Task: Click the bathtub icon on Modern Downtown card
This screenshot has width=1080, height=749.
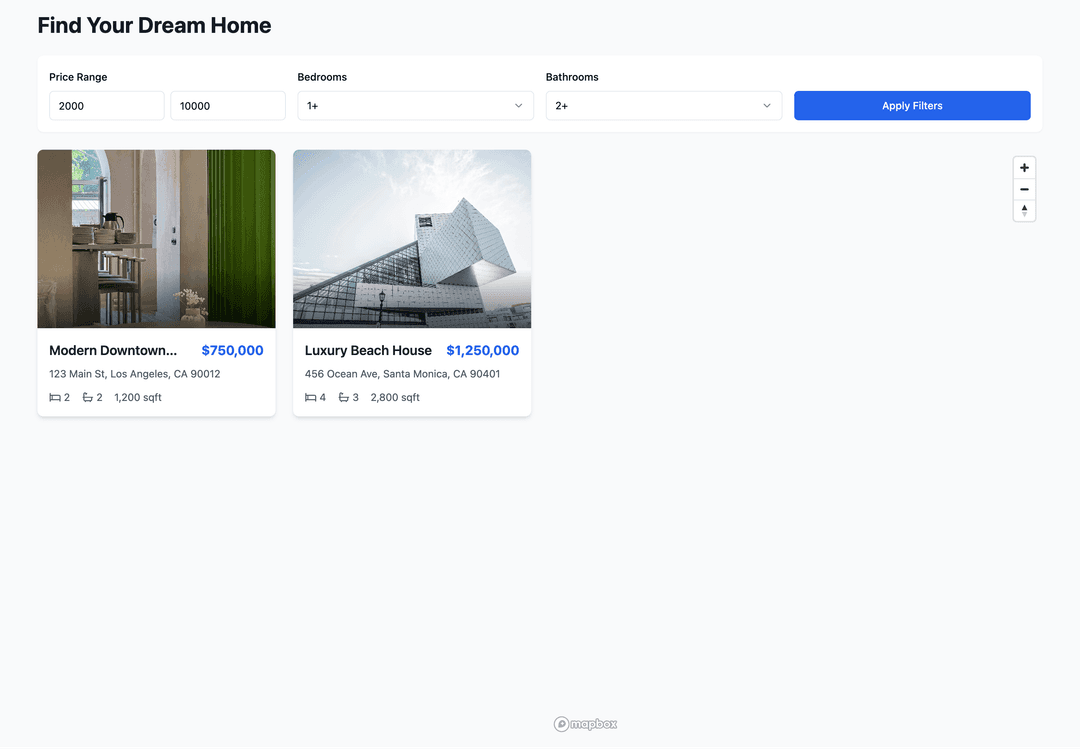Action: pyautogui.click(x=87, y=397)
